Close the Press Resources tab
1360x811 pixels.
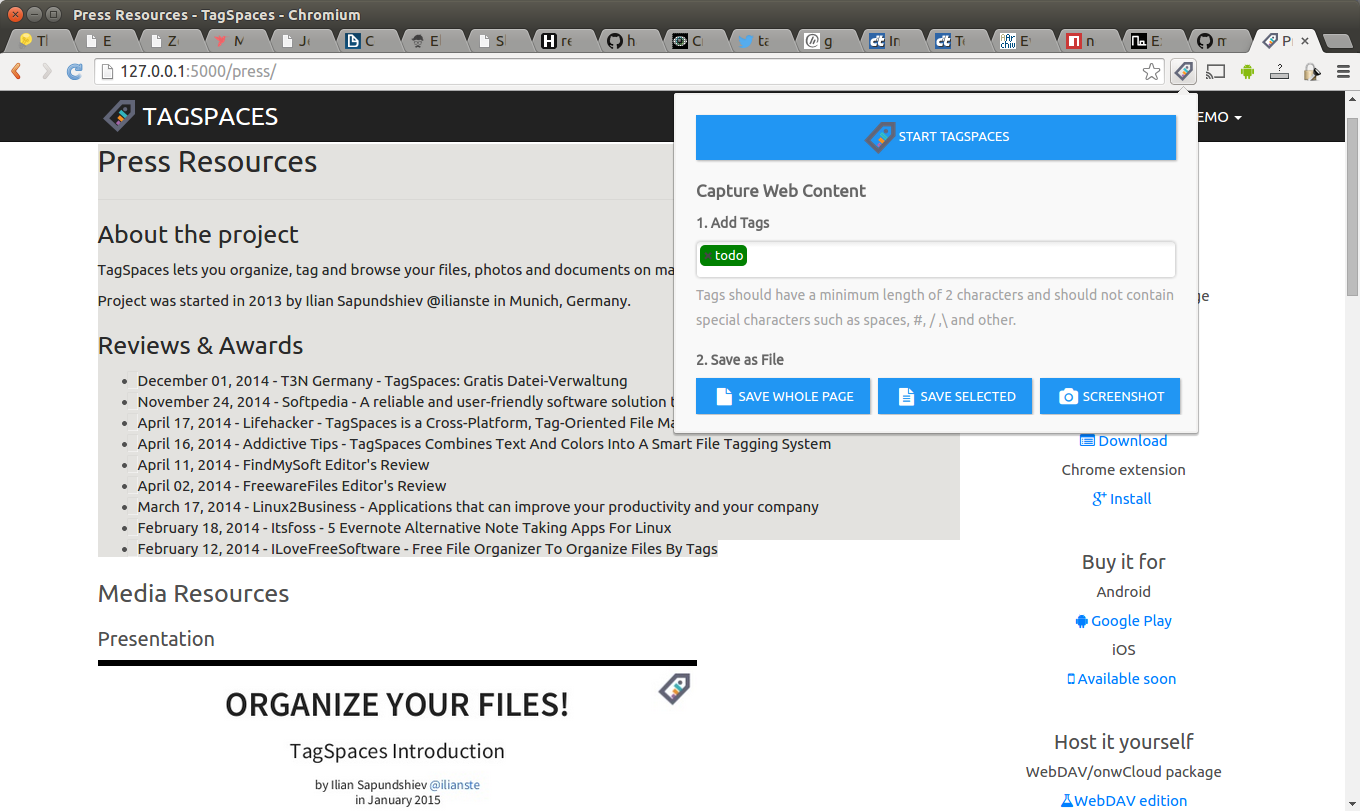1305,41
